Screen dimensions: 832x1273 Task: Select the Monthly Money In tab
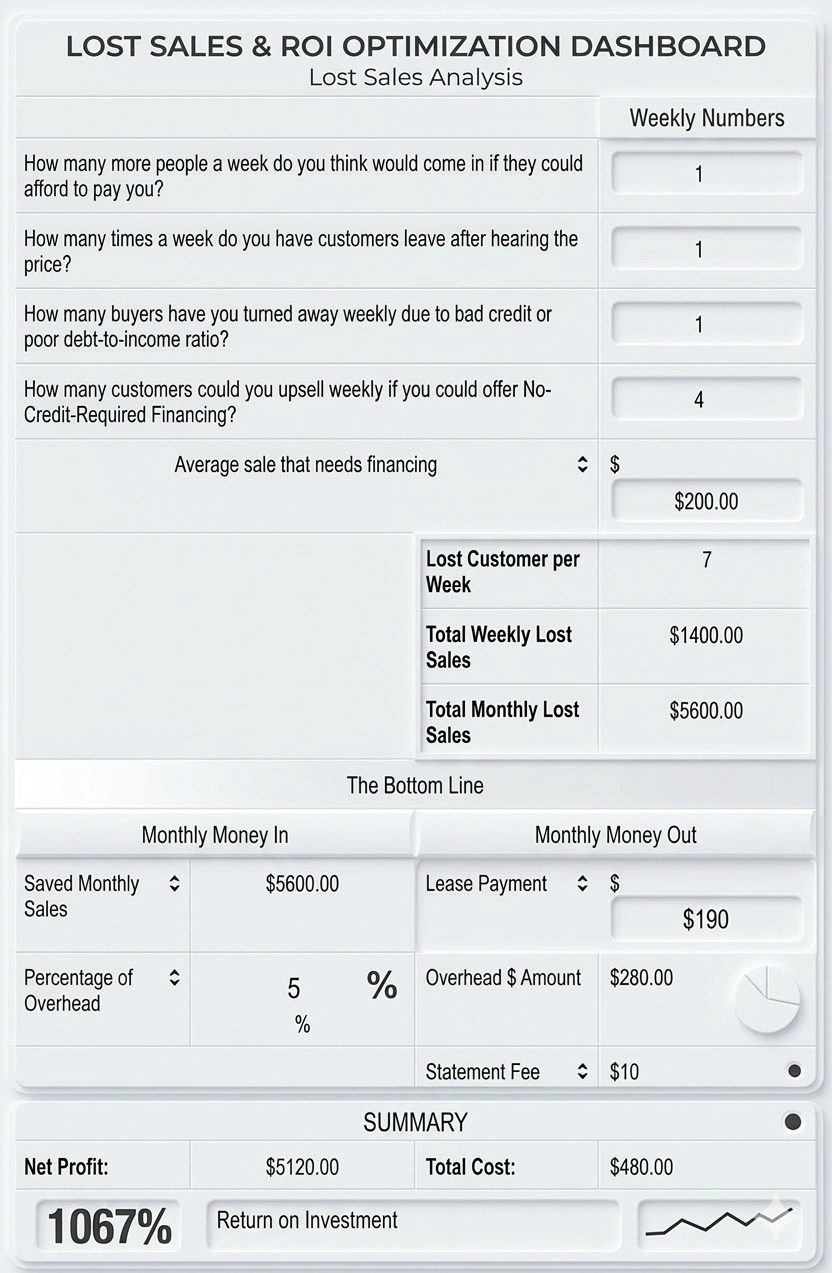coord(215,835)
